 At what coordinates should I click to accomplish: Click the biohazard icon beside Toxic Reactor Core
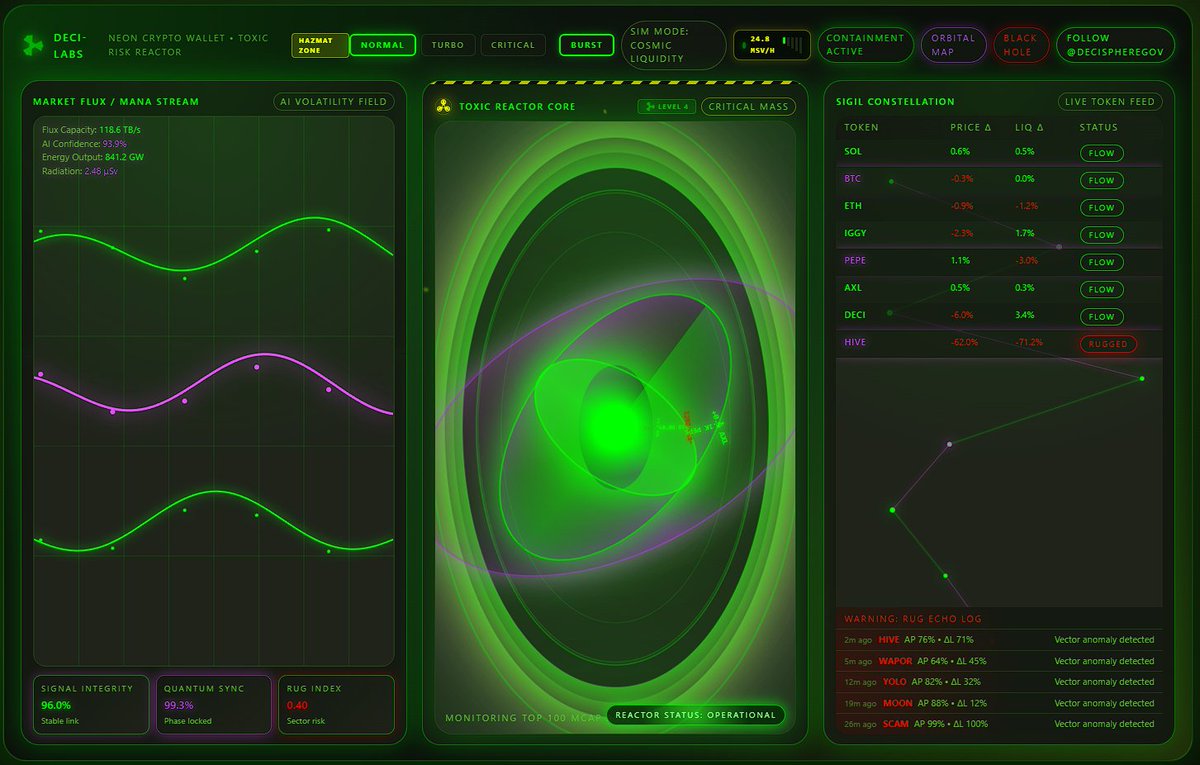coord(444,106)
